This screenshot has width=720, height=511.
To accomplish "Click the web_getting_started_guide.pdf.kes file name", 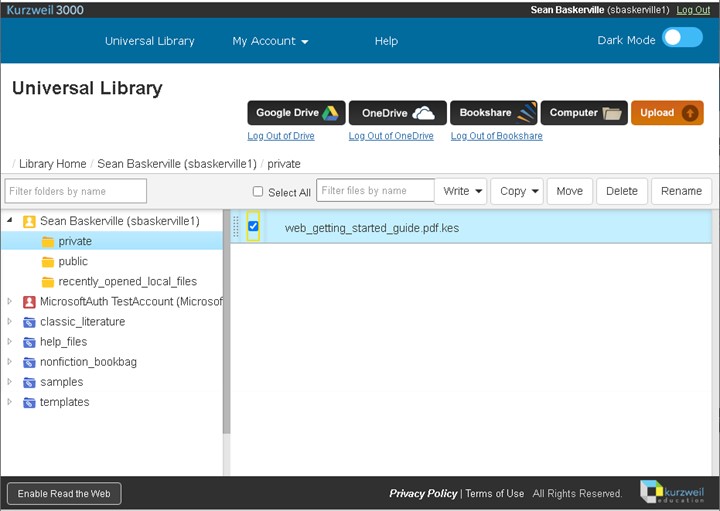I will pos(372,228).
